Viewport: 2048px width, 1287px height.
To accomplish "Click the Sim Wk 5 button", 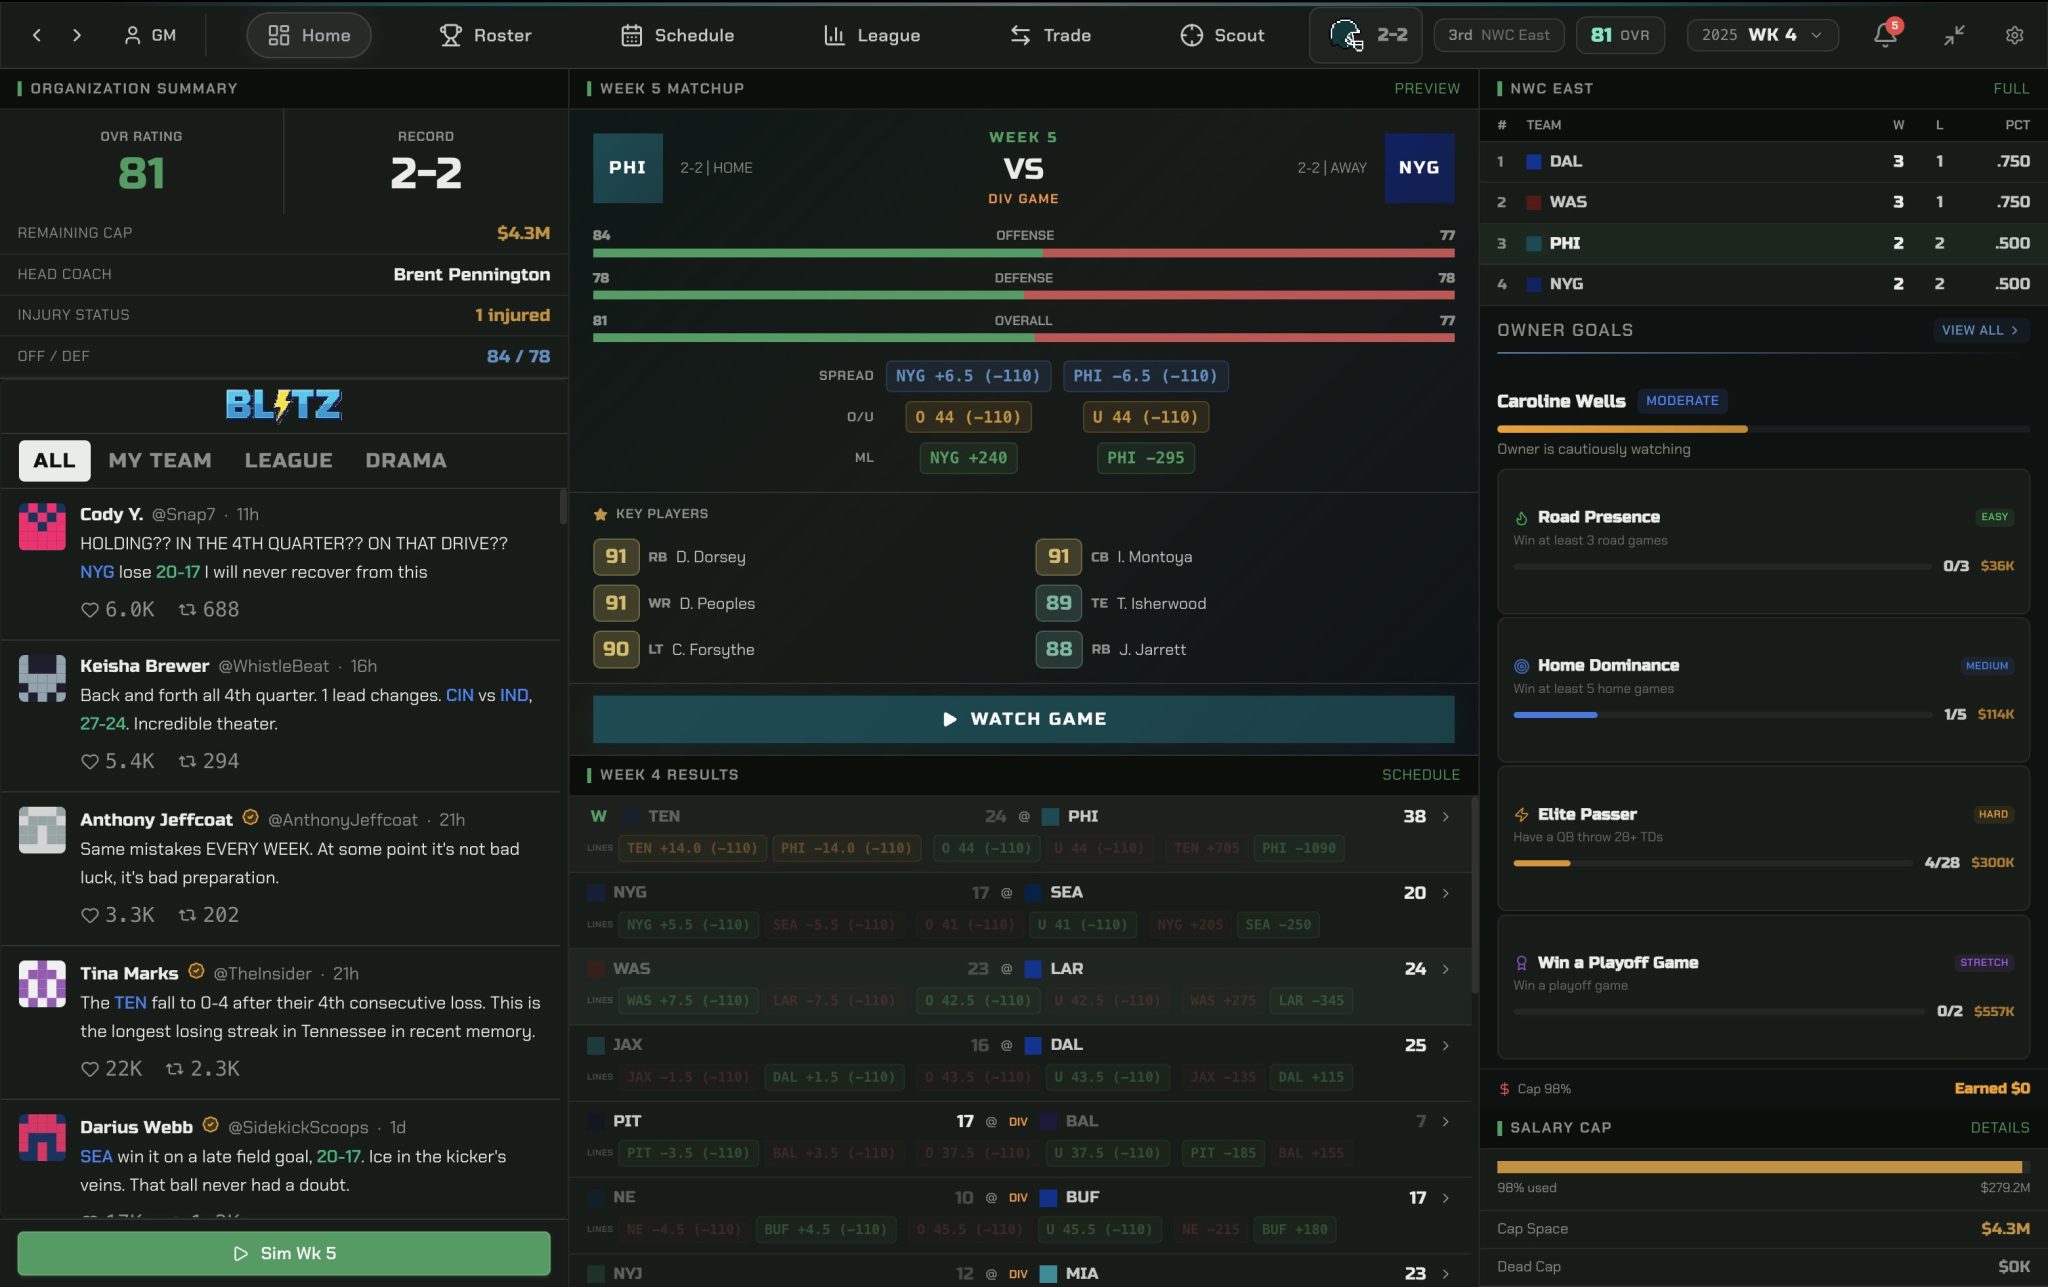I will click(x=284, y=1253).
